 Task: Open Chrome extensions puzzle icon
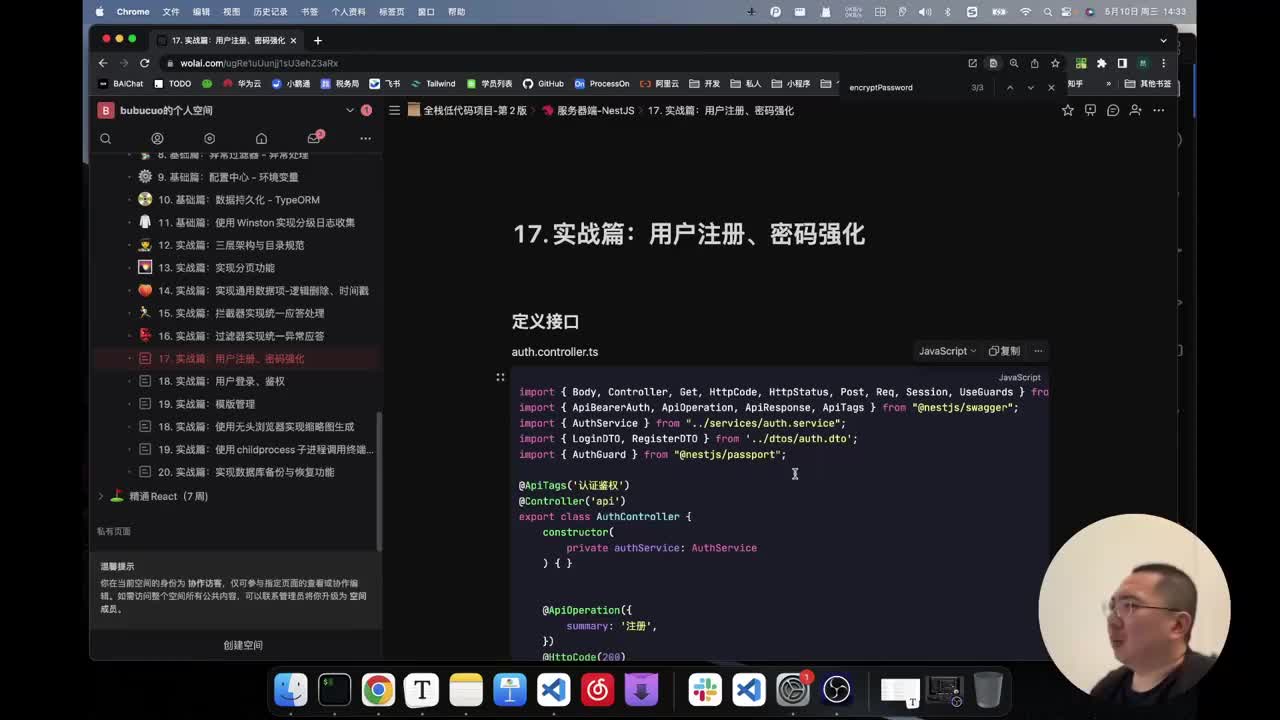1101,63
